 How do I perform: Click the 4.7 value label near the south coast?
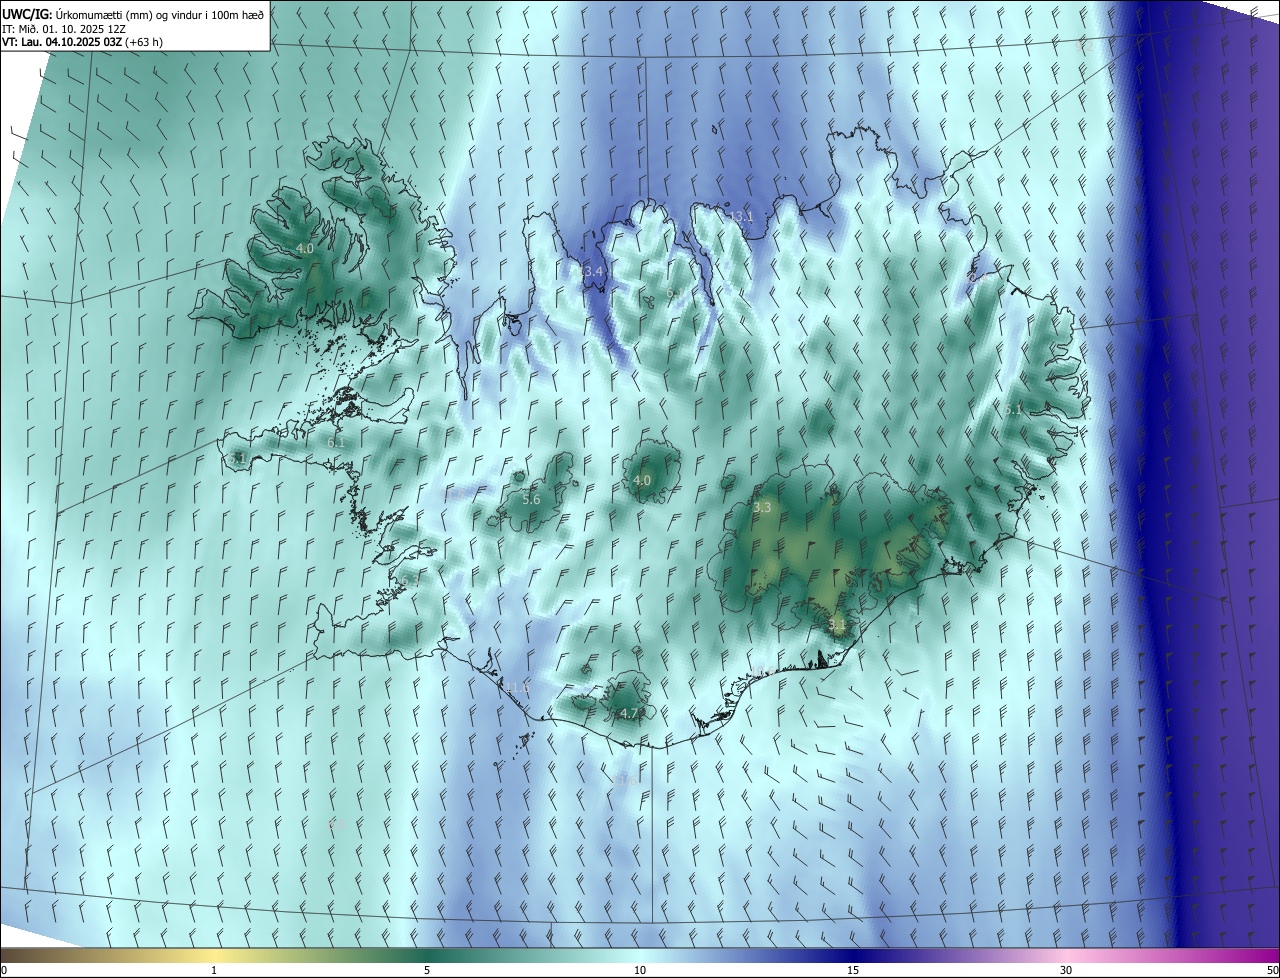629,713
